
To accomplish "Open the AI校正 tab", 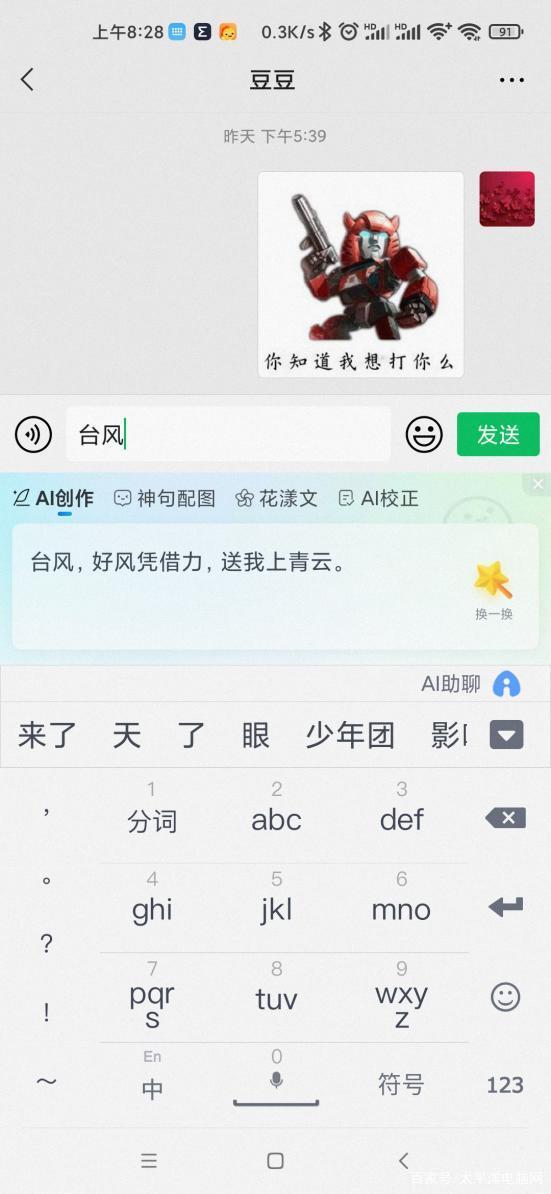I will pyautogui.click(x=378, y=499).
